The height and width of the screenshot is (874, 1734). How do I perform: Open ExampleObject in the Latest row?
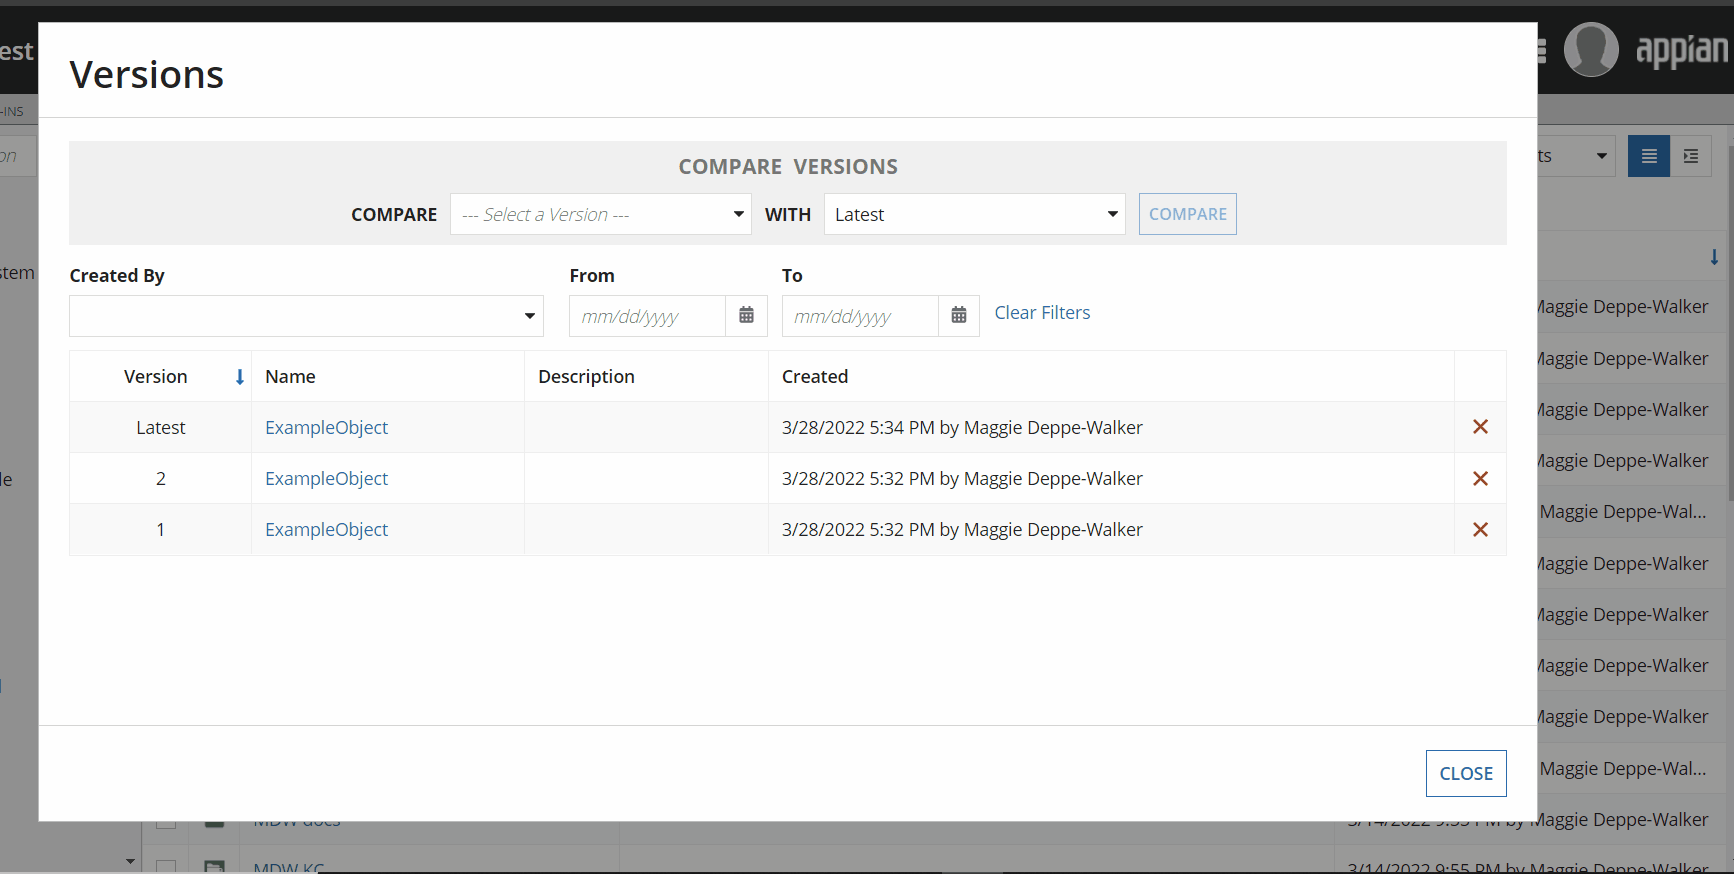tap(326, 427)
